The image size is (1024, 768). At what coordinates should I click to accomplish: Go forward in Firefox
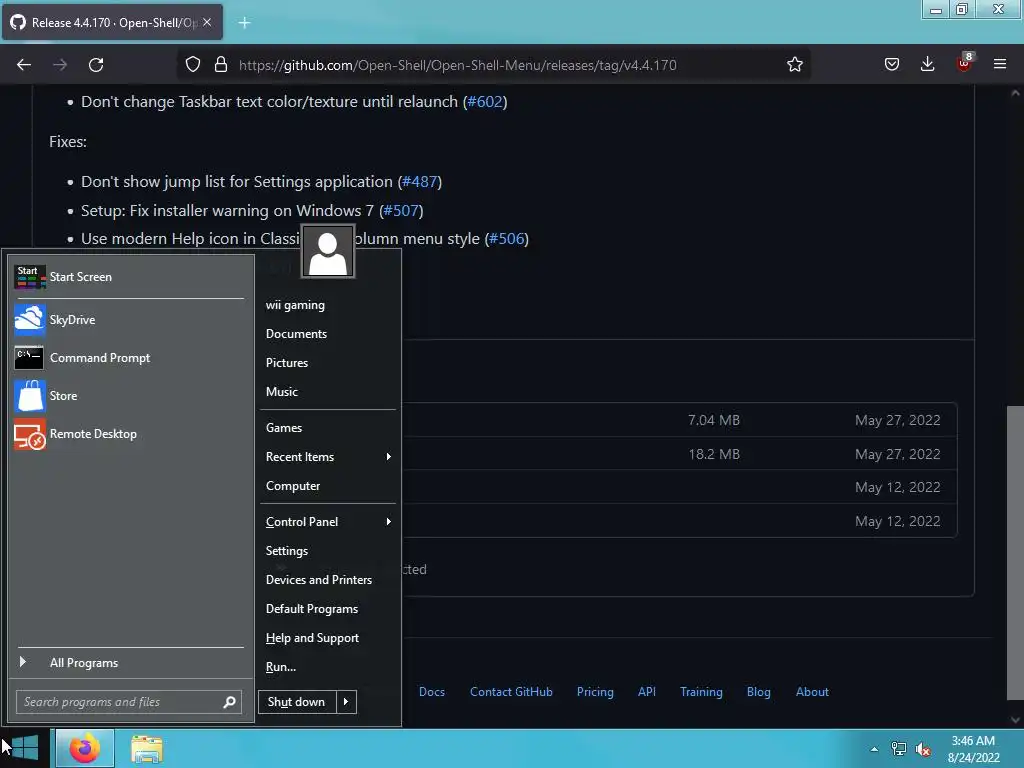(60, 65)
